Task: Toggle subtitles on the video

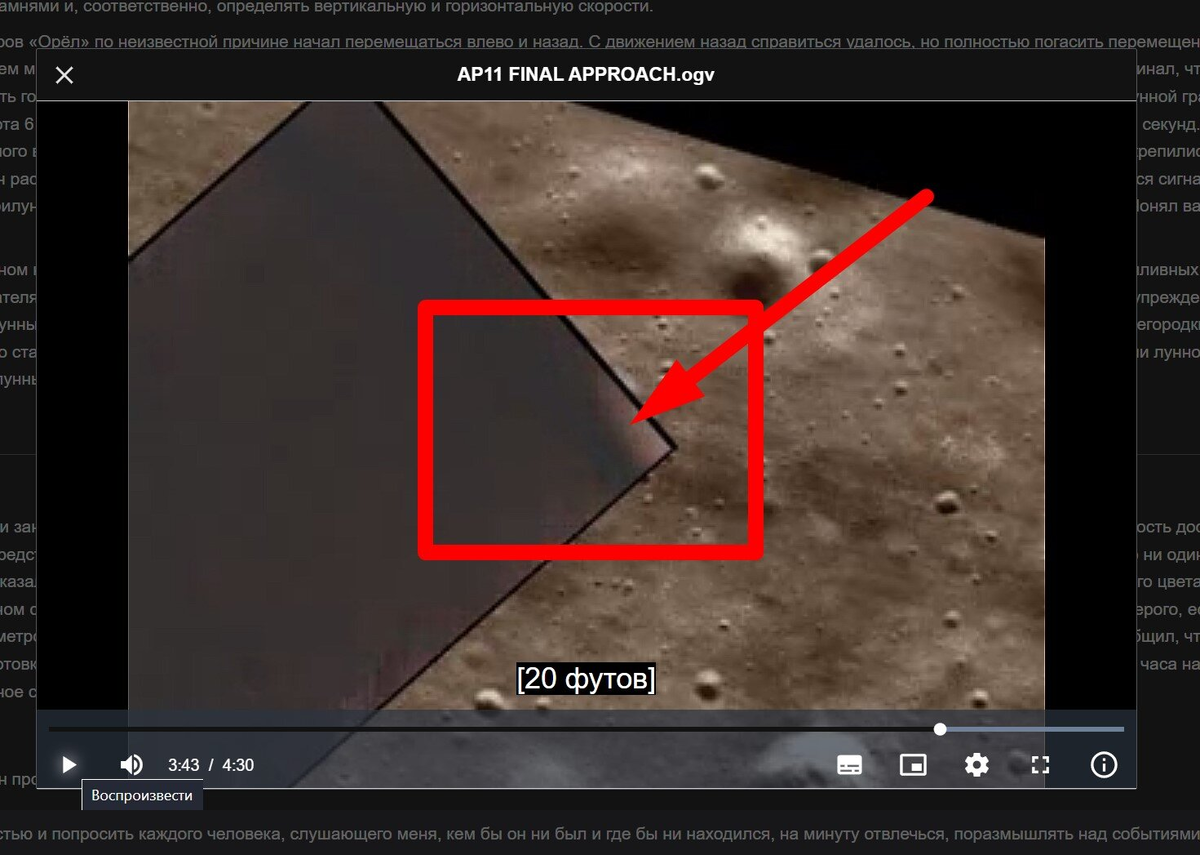Action: click(849, 765)
